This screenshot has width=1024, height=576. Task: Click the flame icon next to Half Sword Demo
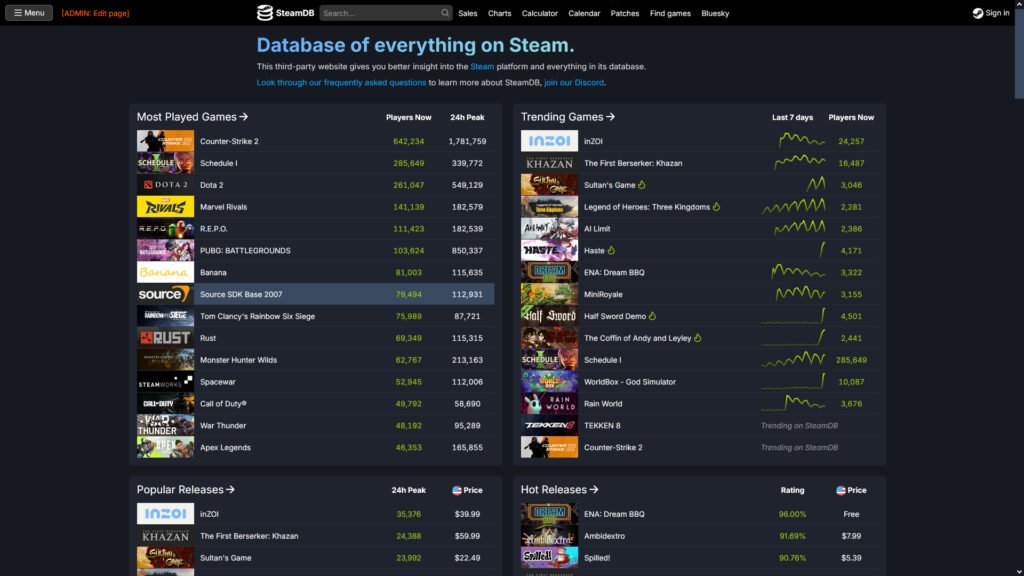tap(652, 316)
